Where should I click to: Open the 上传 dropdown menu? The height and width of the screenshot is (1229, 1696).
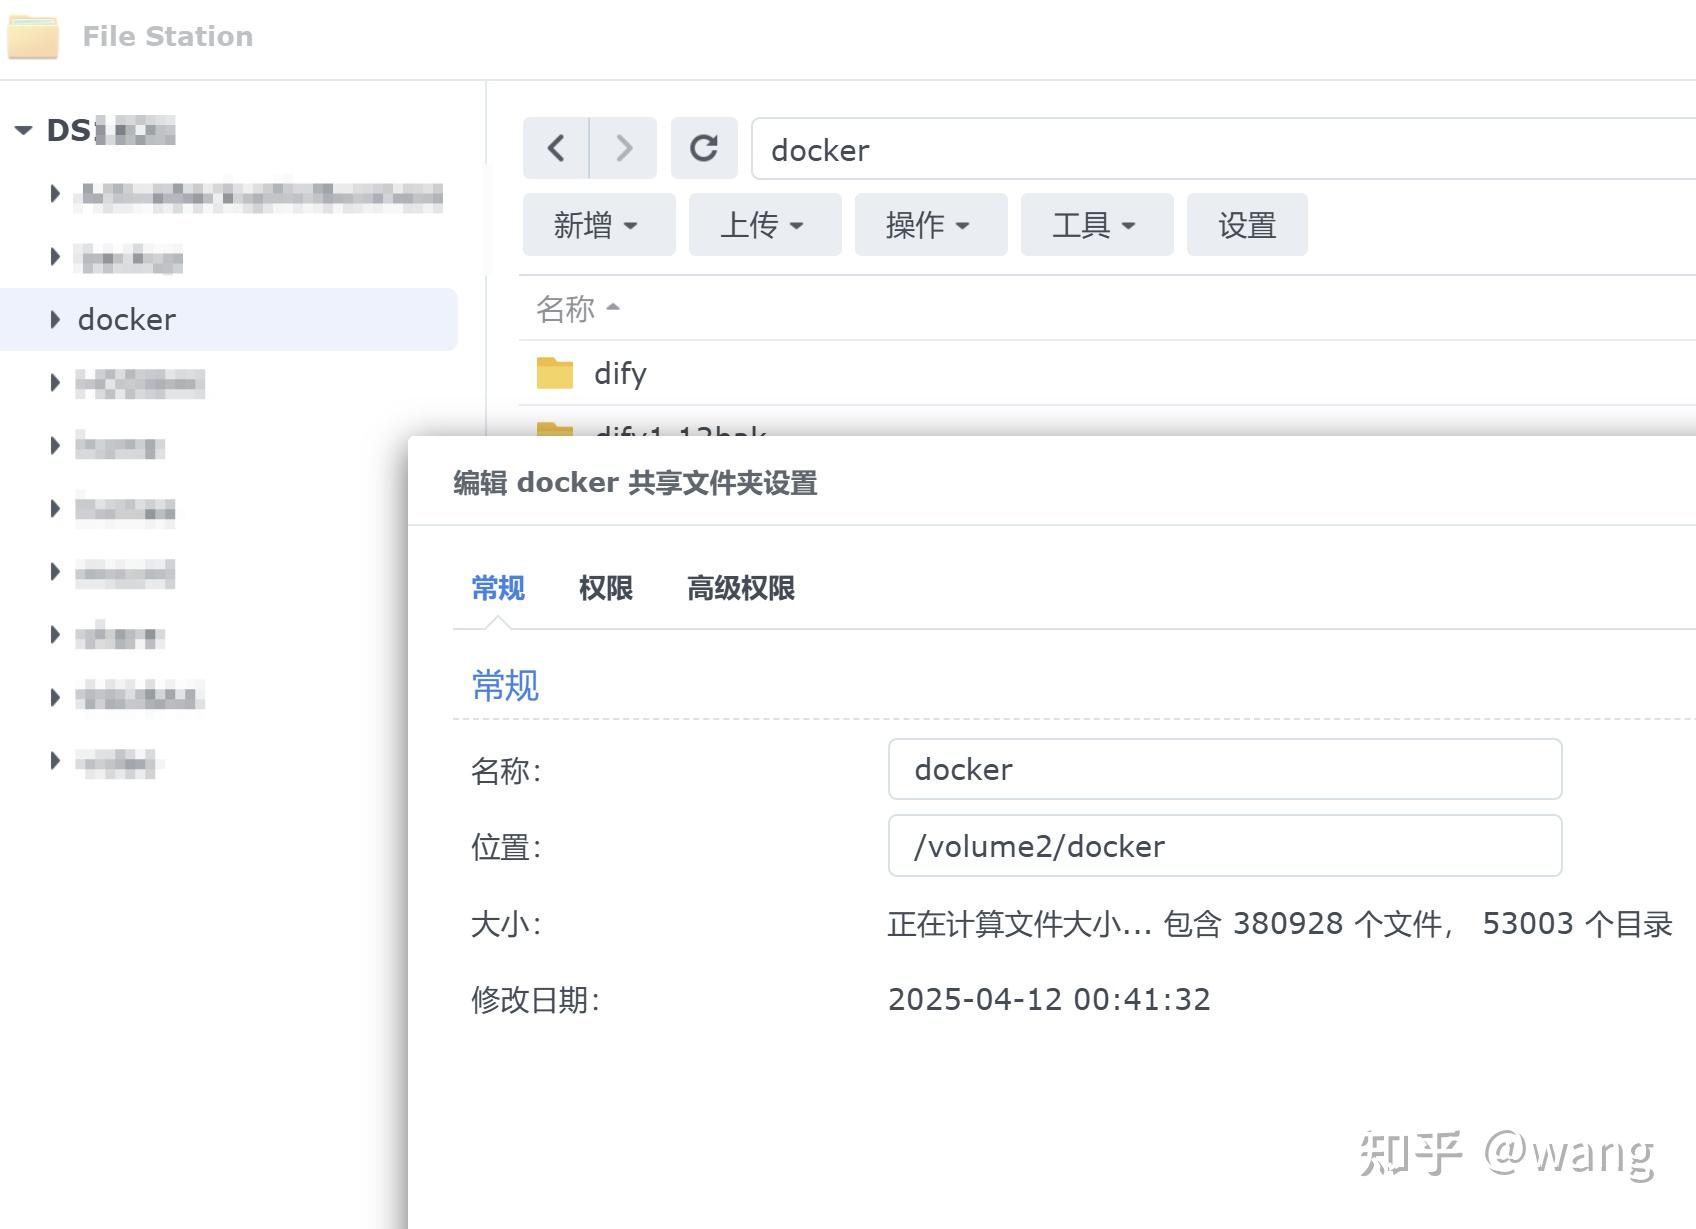[x=764, y=224]
